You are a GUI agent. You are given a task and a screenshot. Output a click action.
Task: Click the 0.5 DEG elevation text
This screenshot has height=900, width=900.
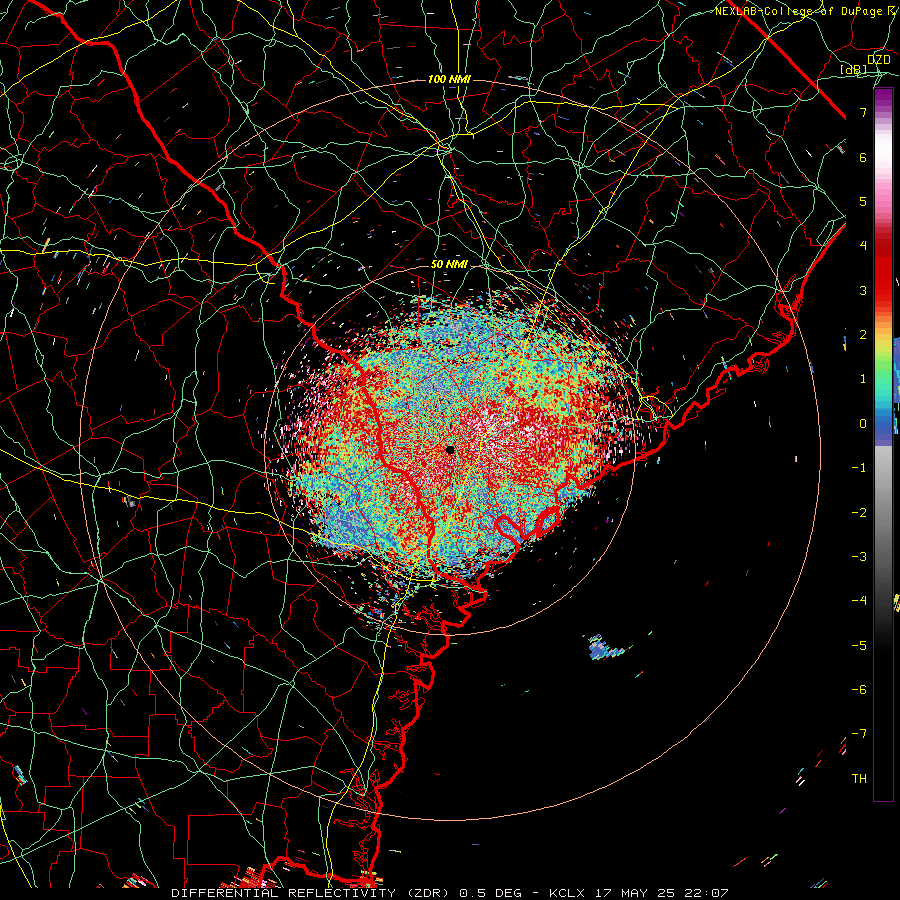490,893
